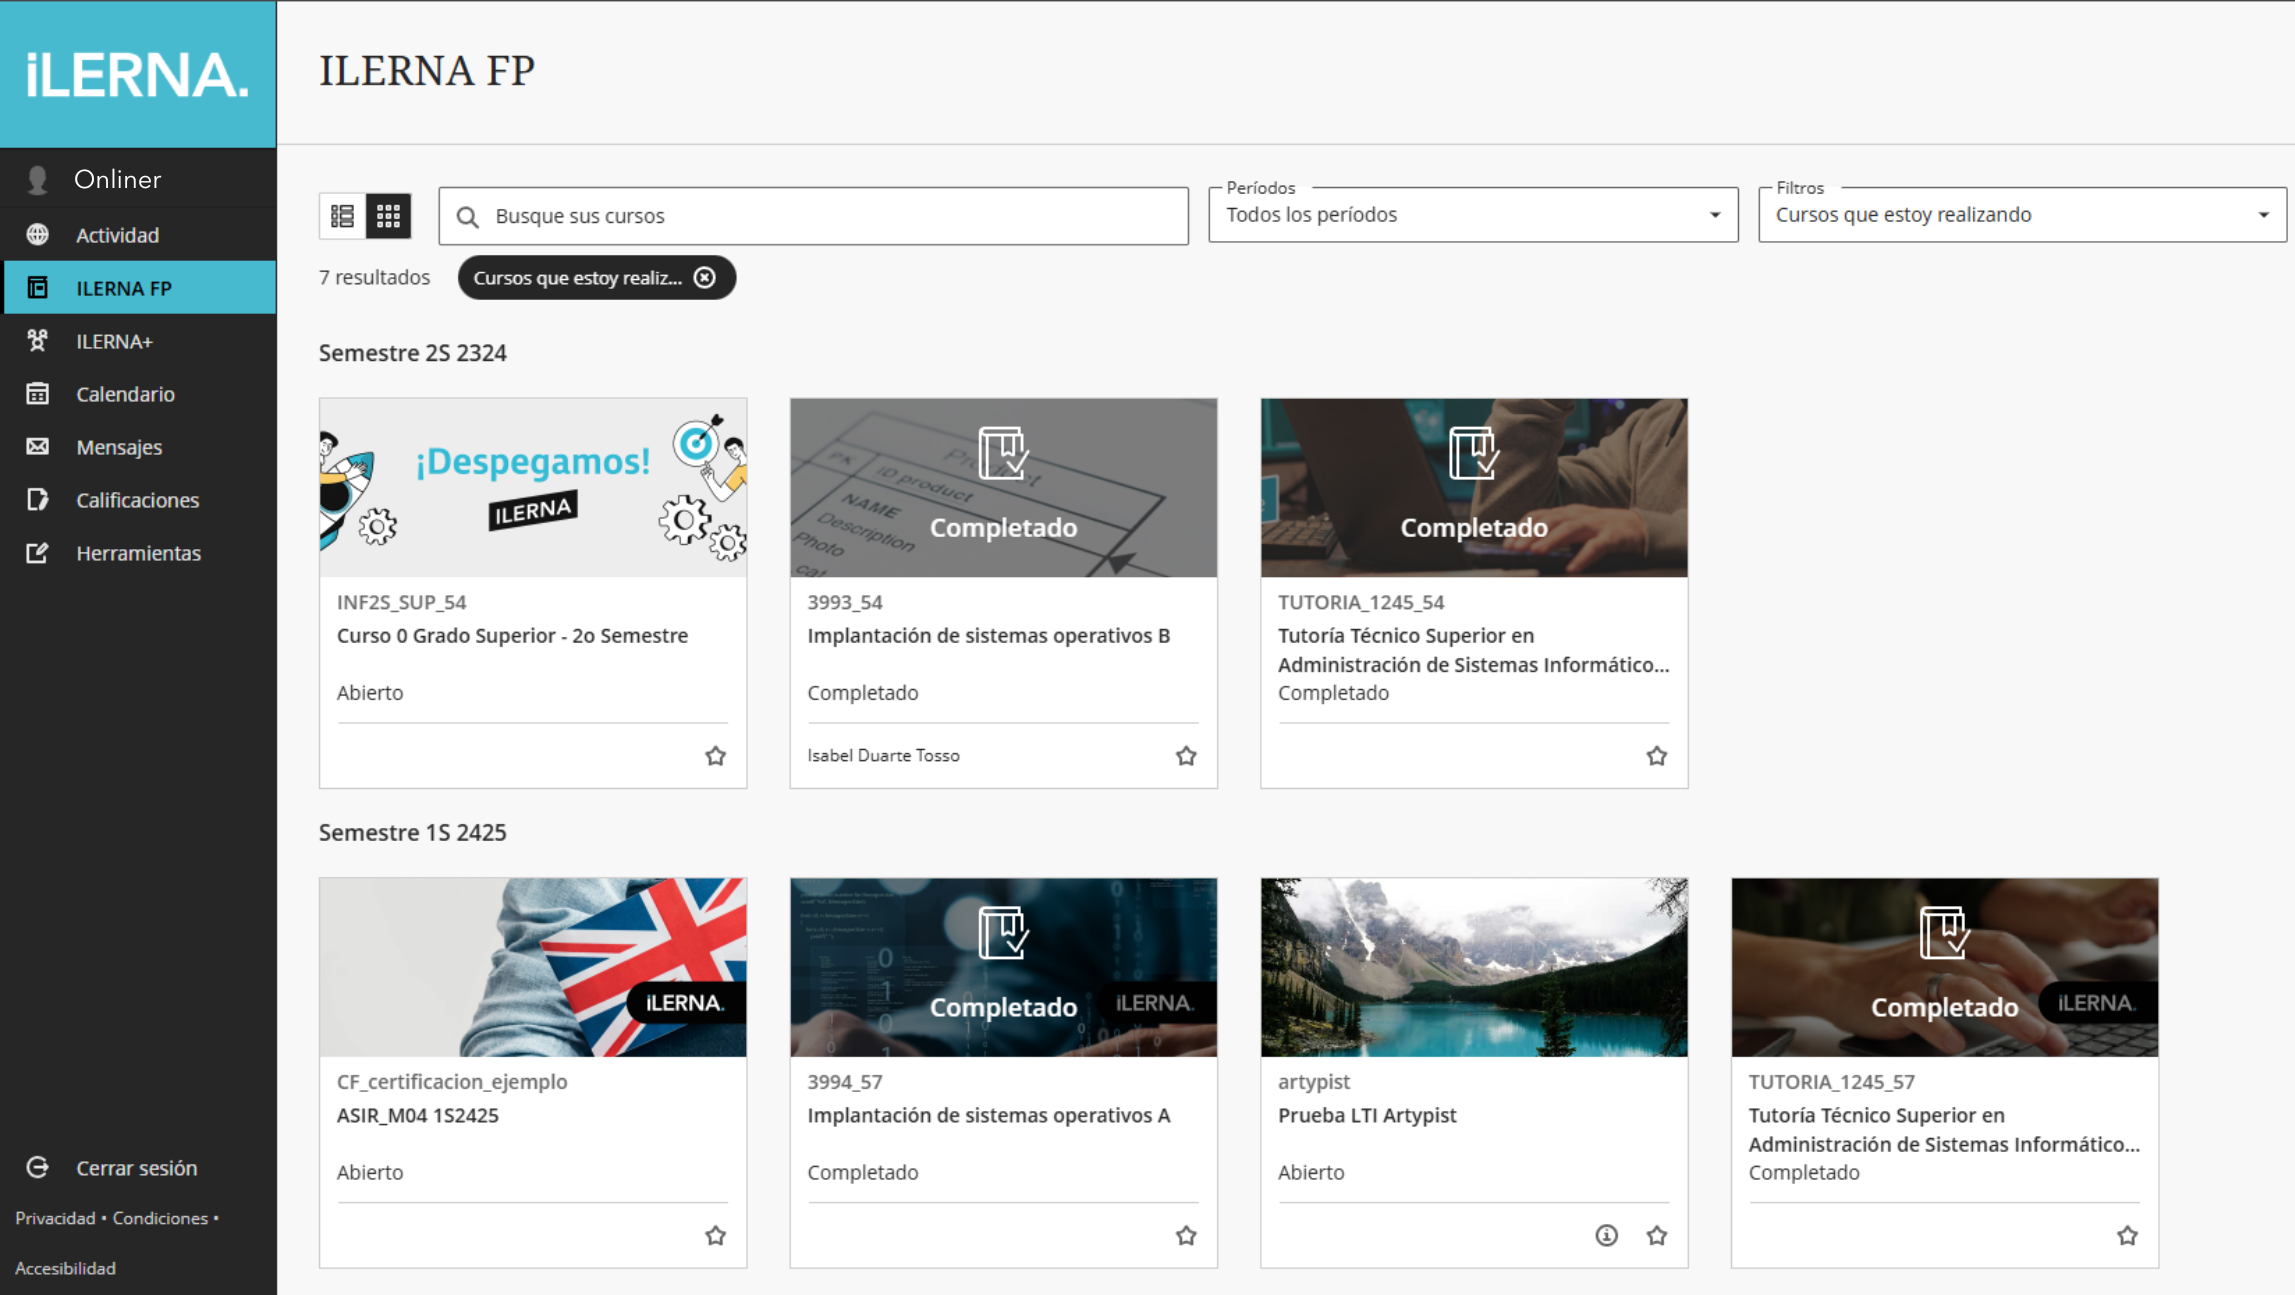Star the Implantación de sistemas operativos B course
2295x1295 pixels.
click(1186, 756)
